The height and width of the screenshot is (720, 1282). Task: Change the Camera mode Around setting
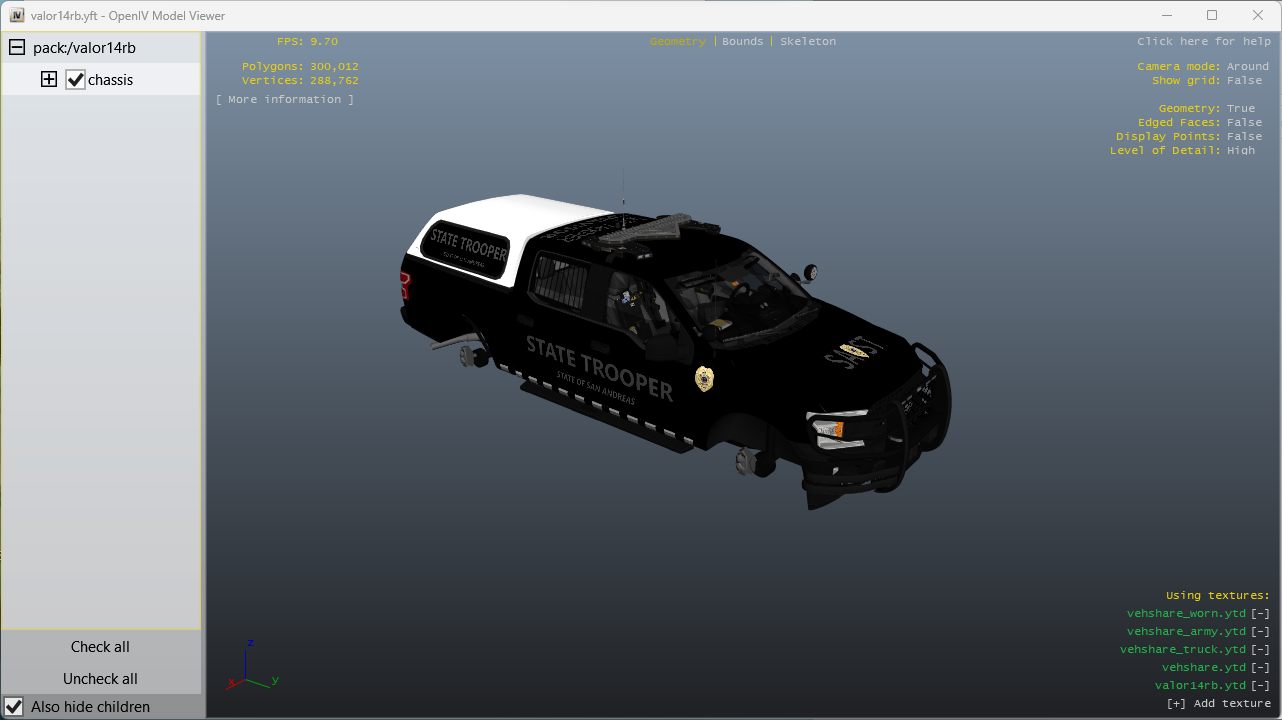coord(1247,67)
